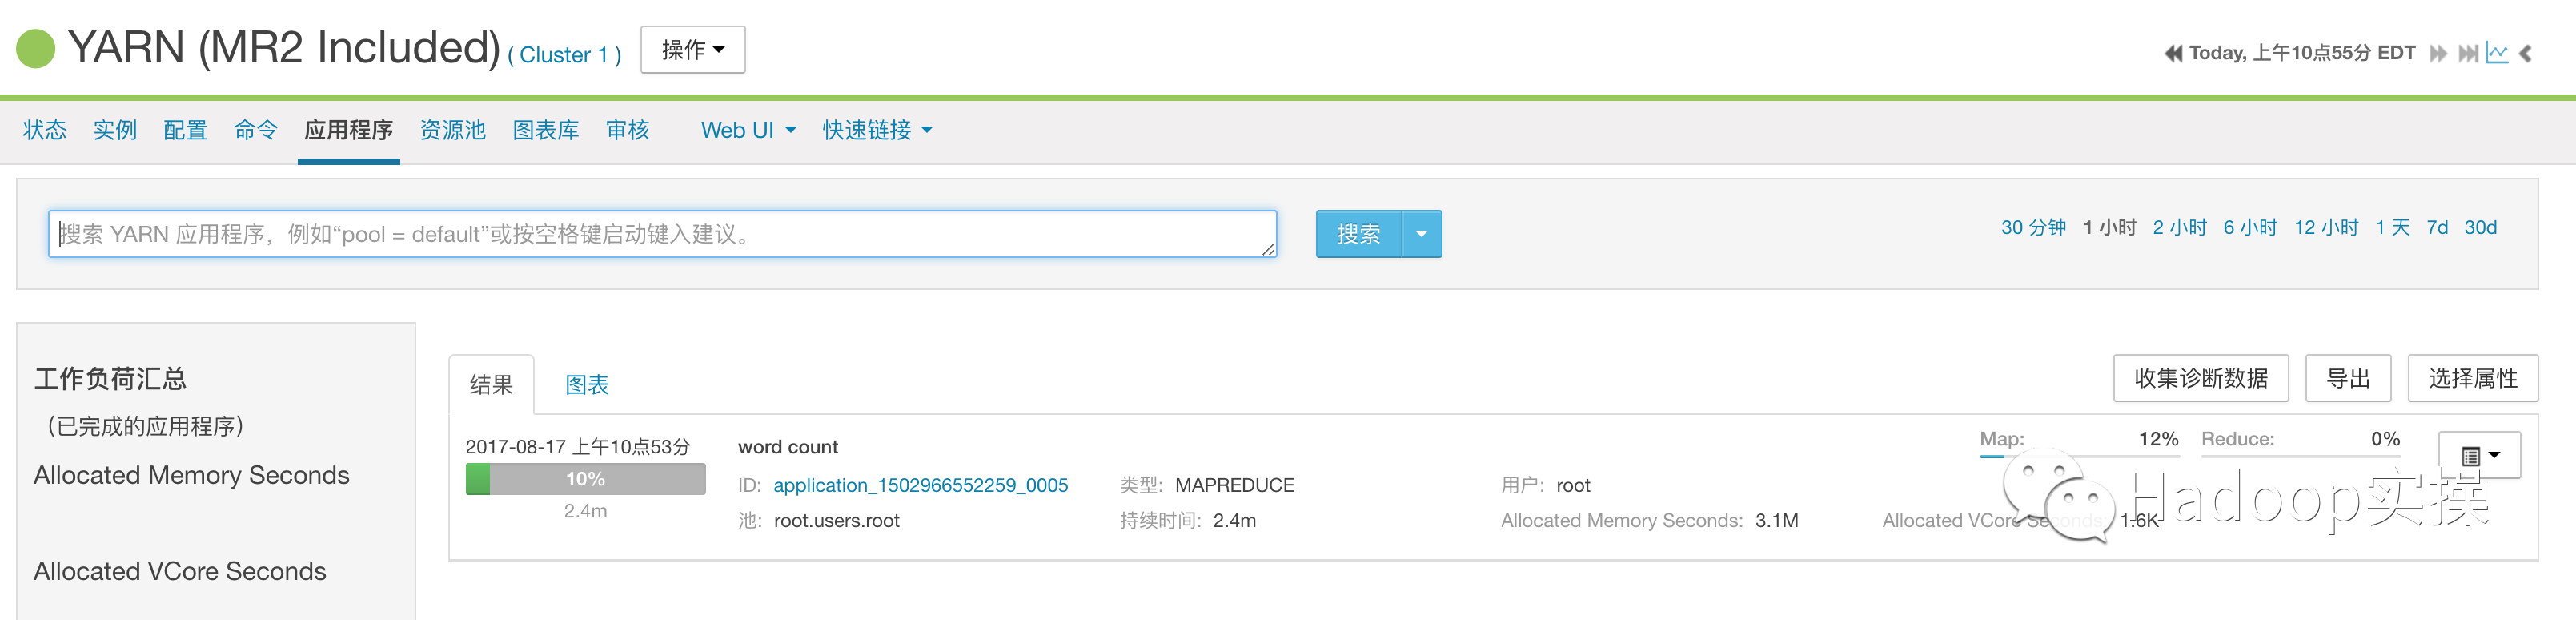2576x620 pixels.
Task: Click Allocated Memory Seconds in workload summary
Action: click(x=191, y=475)
